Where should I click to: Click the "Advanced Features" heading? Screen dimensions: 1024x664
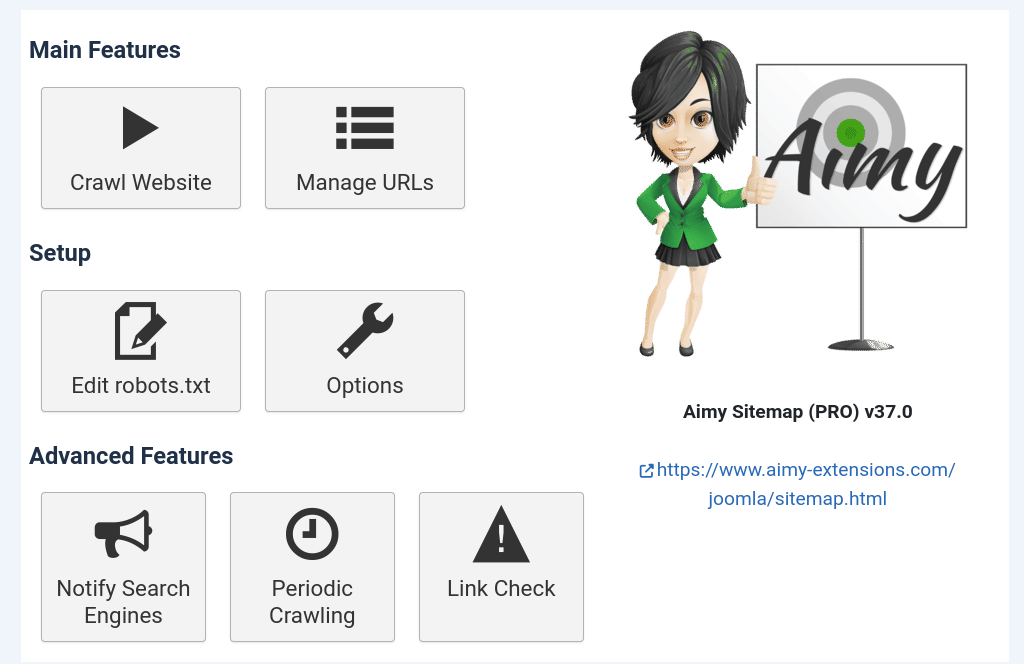coord(131,456)
